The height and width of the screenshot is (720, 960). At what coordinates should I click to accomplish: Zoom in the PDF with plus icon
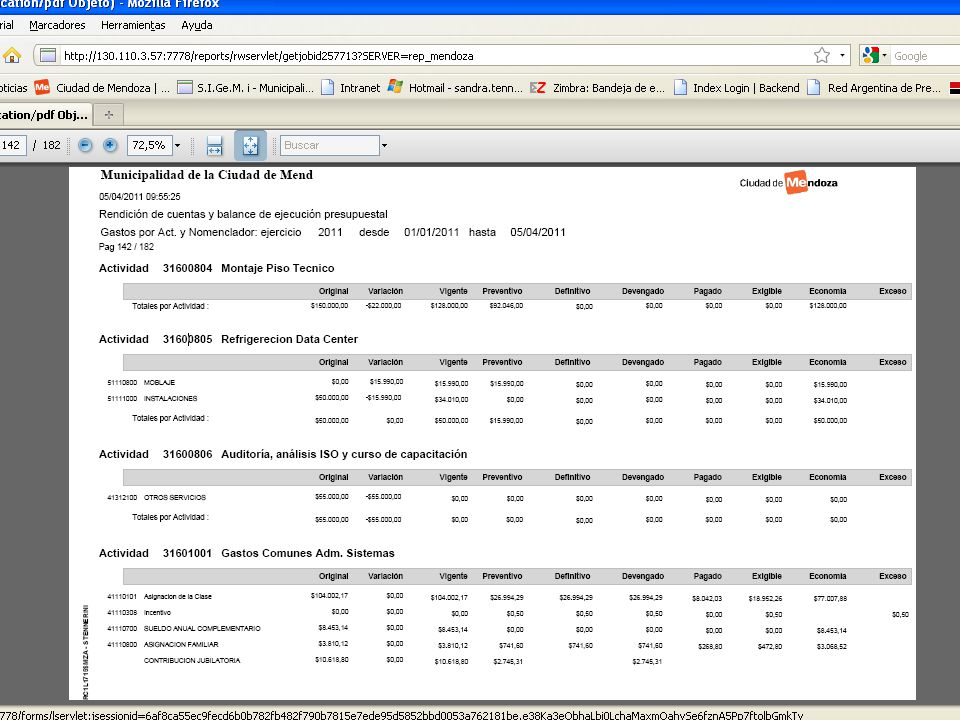(x=110, y=145)
